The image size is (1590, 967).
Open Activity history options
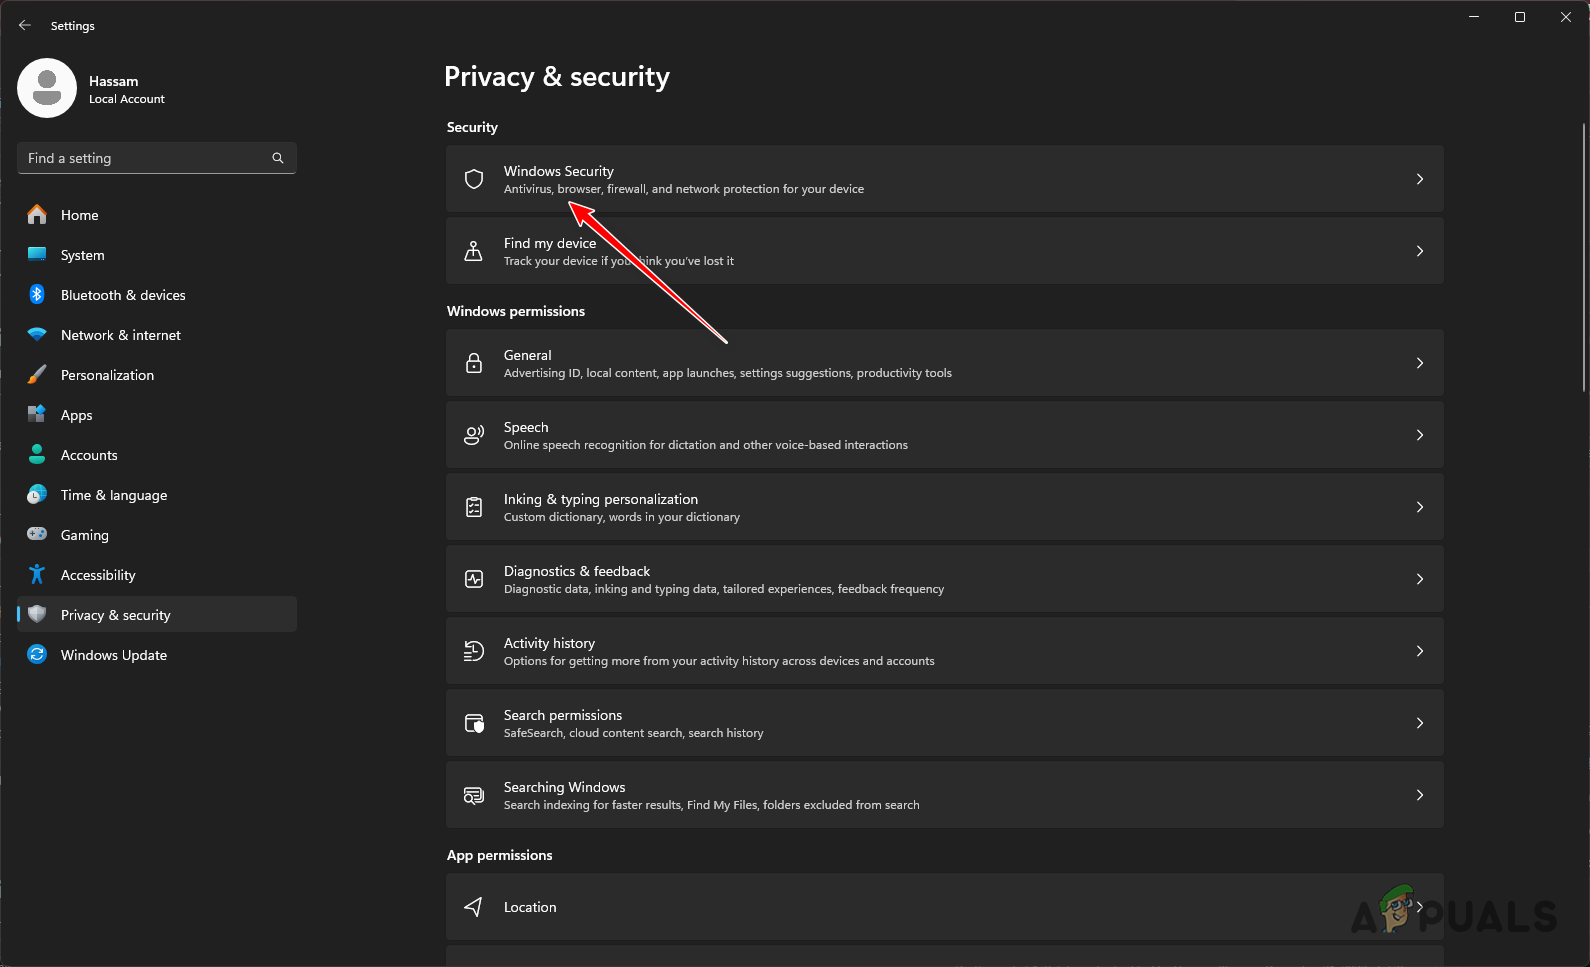pyautogui.click(x=945, y=651)
